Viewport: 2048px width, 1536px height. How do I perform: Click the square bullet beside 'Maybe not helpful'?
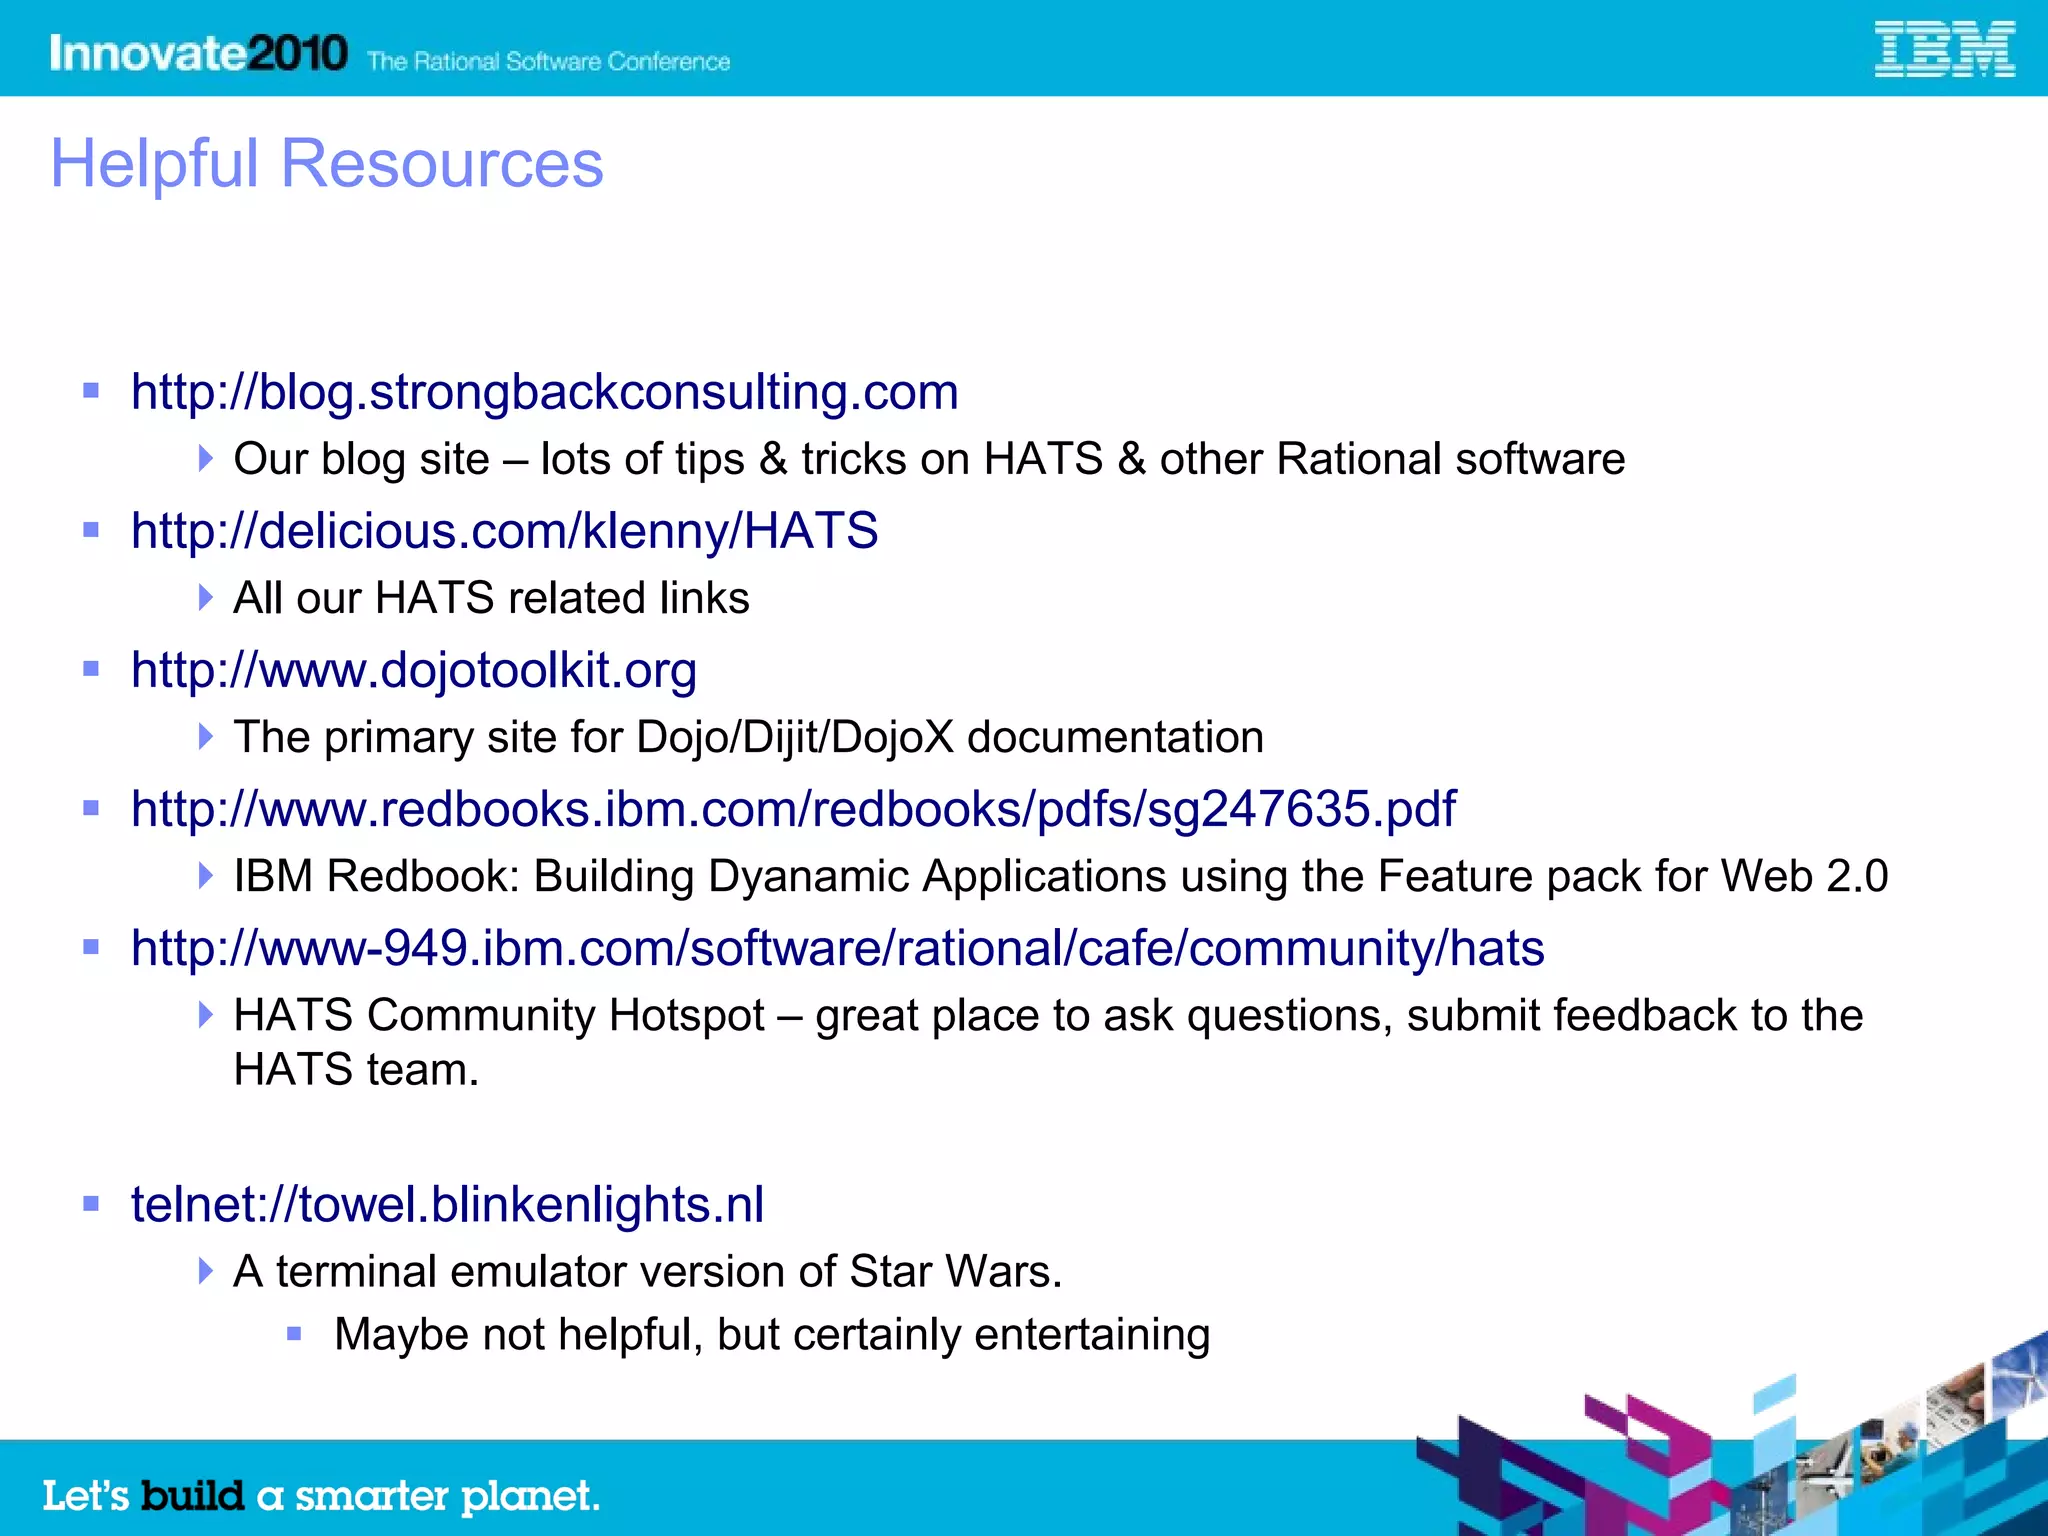pyautogui.click(x=294, y=1334)
